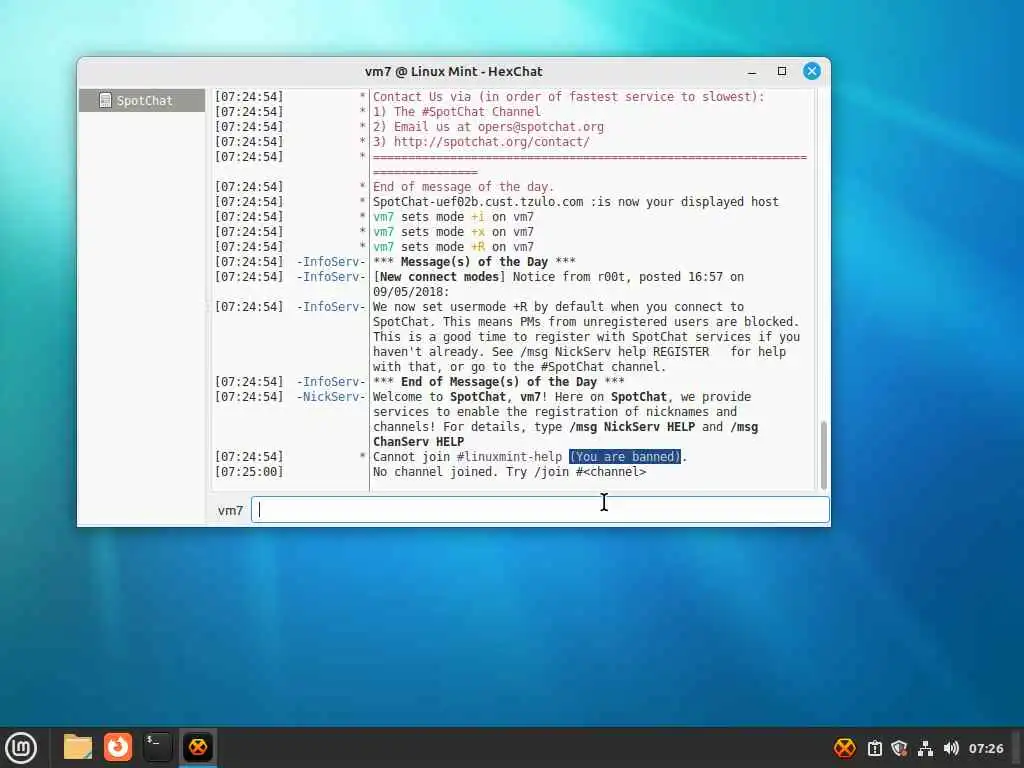
Task: Select the SpotChat server tab
Action: click(x=142, y=101)
